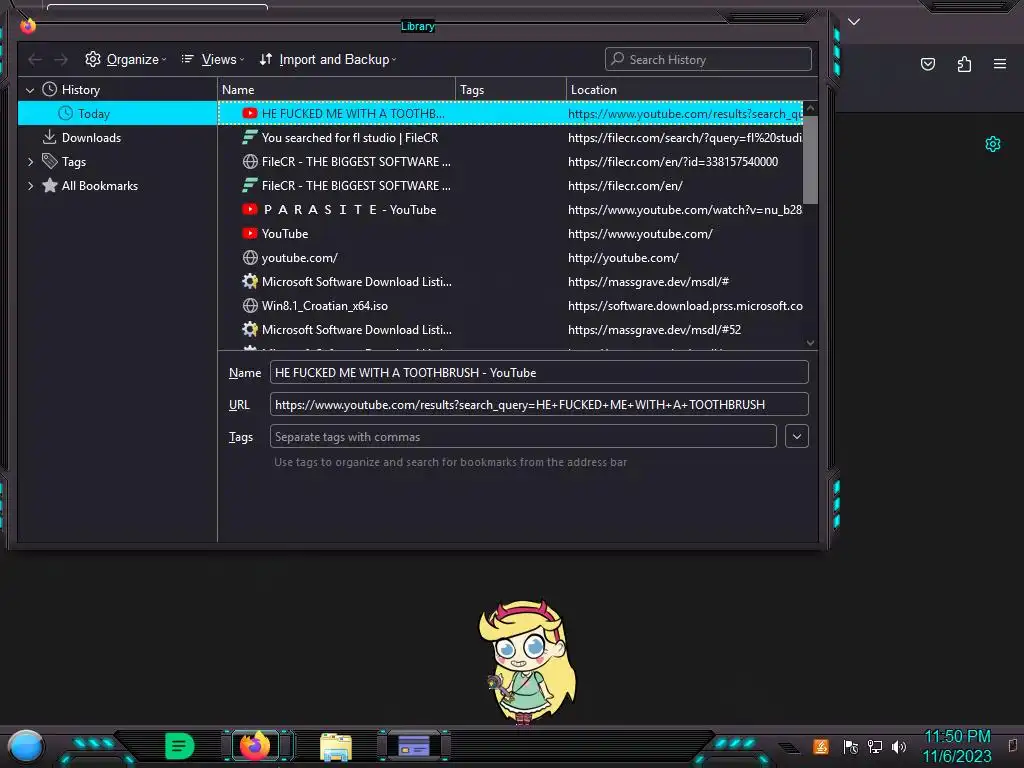Open the Views menu
This screenshot has width=1024, height=768.
point(213,59)
